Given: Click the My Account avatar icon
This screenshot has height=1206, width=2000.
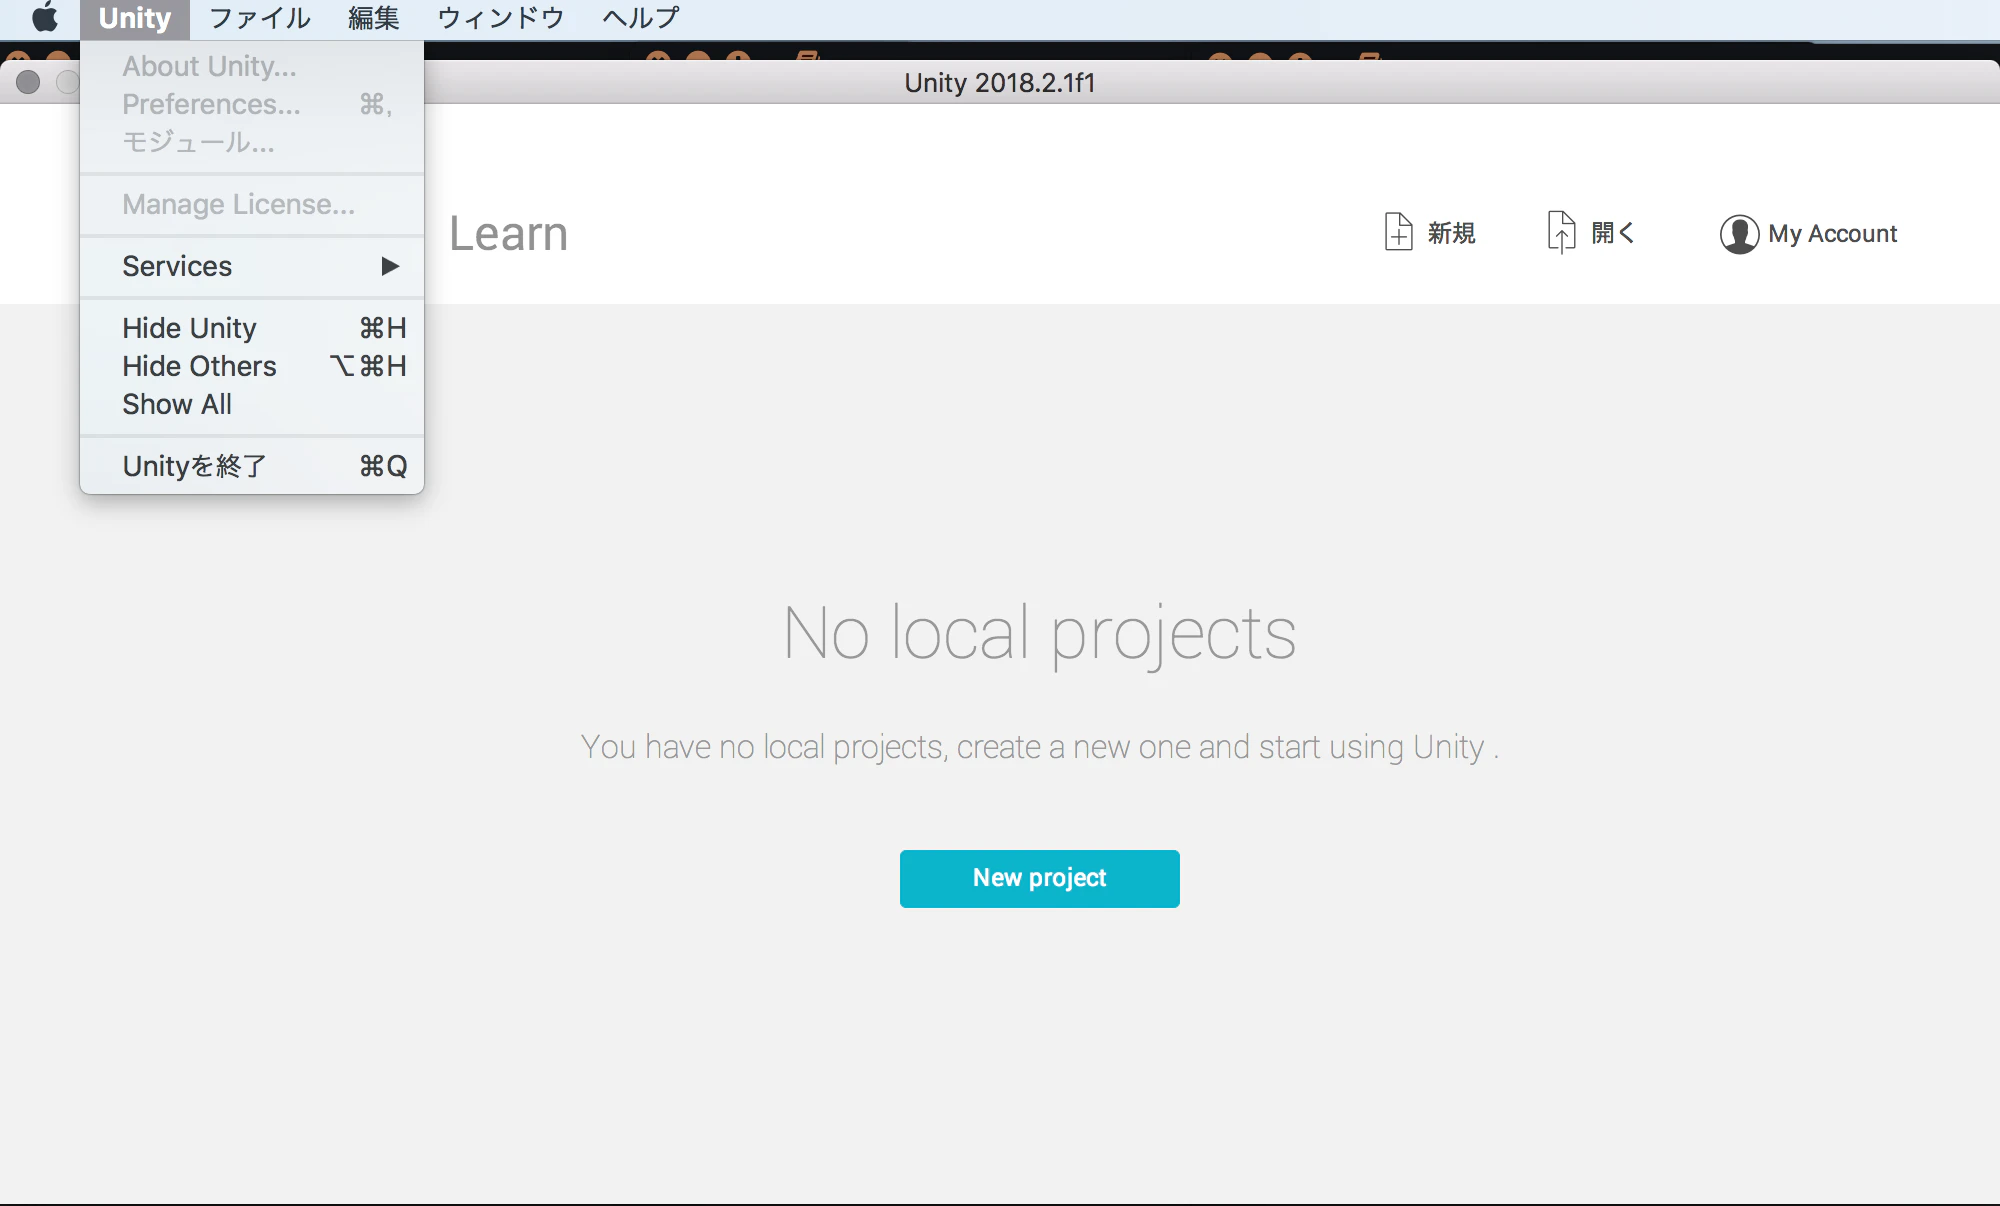Looking at the screenshot, I should point(1739,234).
